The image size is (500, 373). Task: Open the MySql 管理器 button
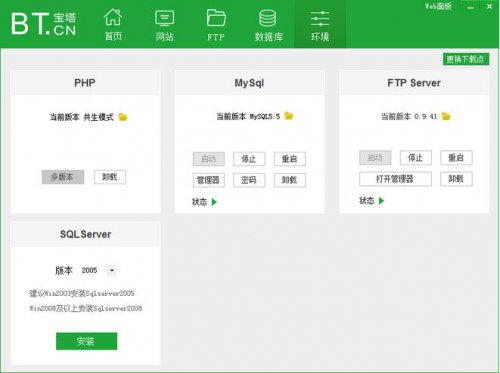(209, 180)
